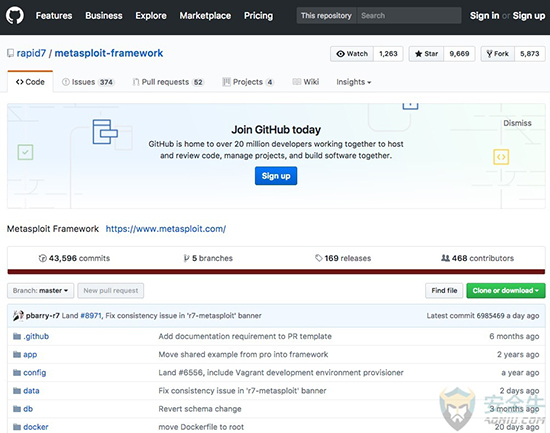Screen dimensions: 550x433
Task: Open commit 'Move shared example from pro into framework'
Action: (x=243, y=354)
